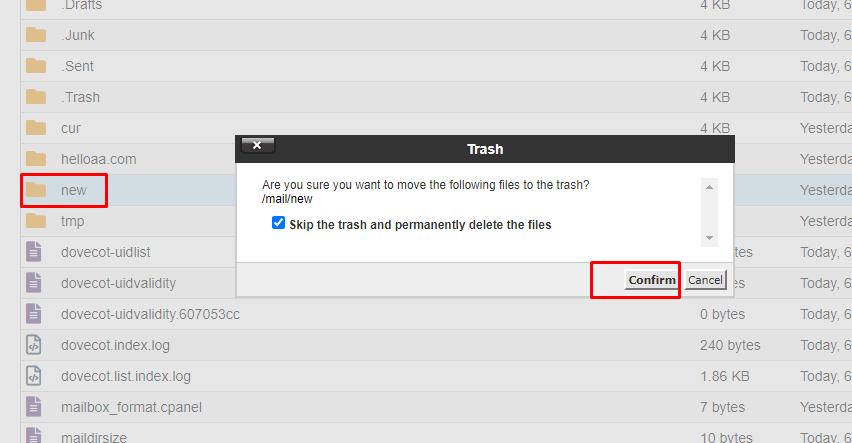Click the 4 KB size of .Trash

tap(715, 97)
